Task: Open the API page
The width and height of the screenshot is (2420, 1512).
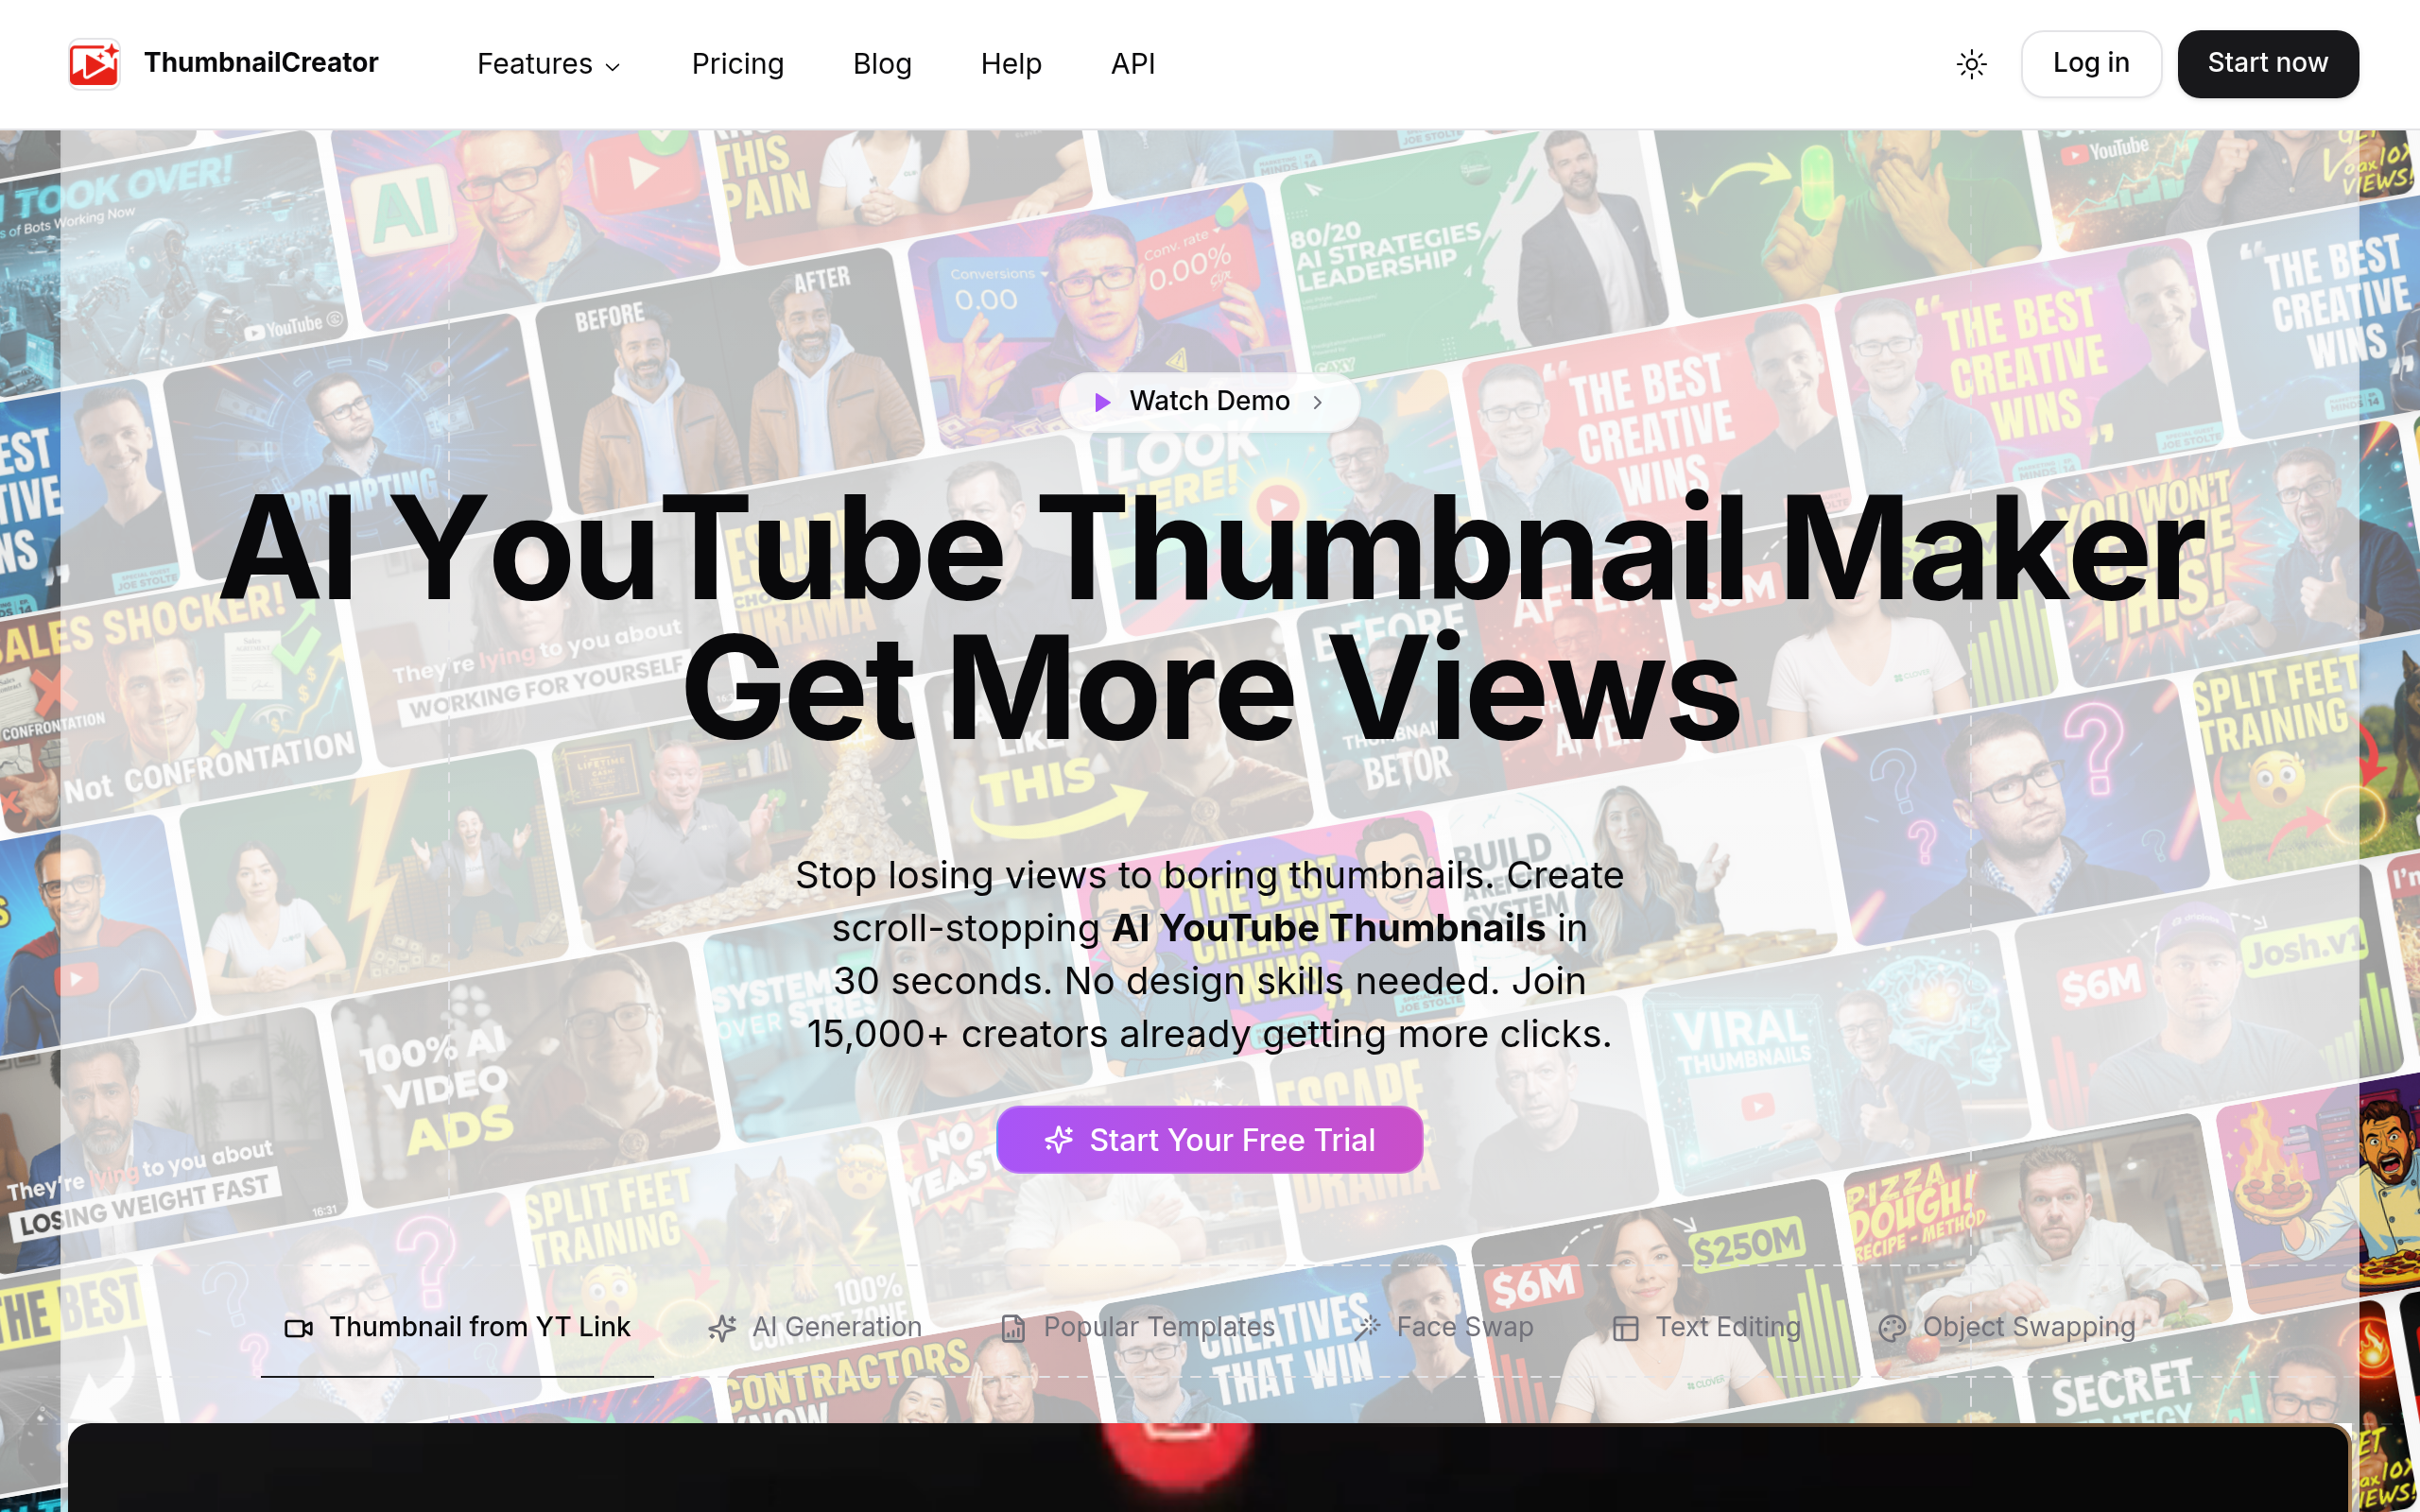Action: (1133, 64)
